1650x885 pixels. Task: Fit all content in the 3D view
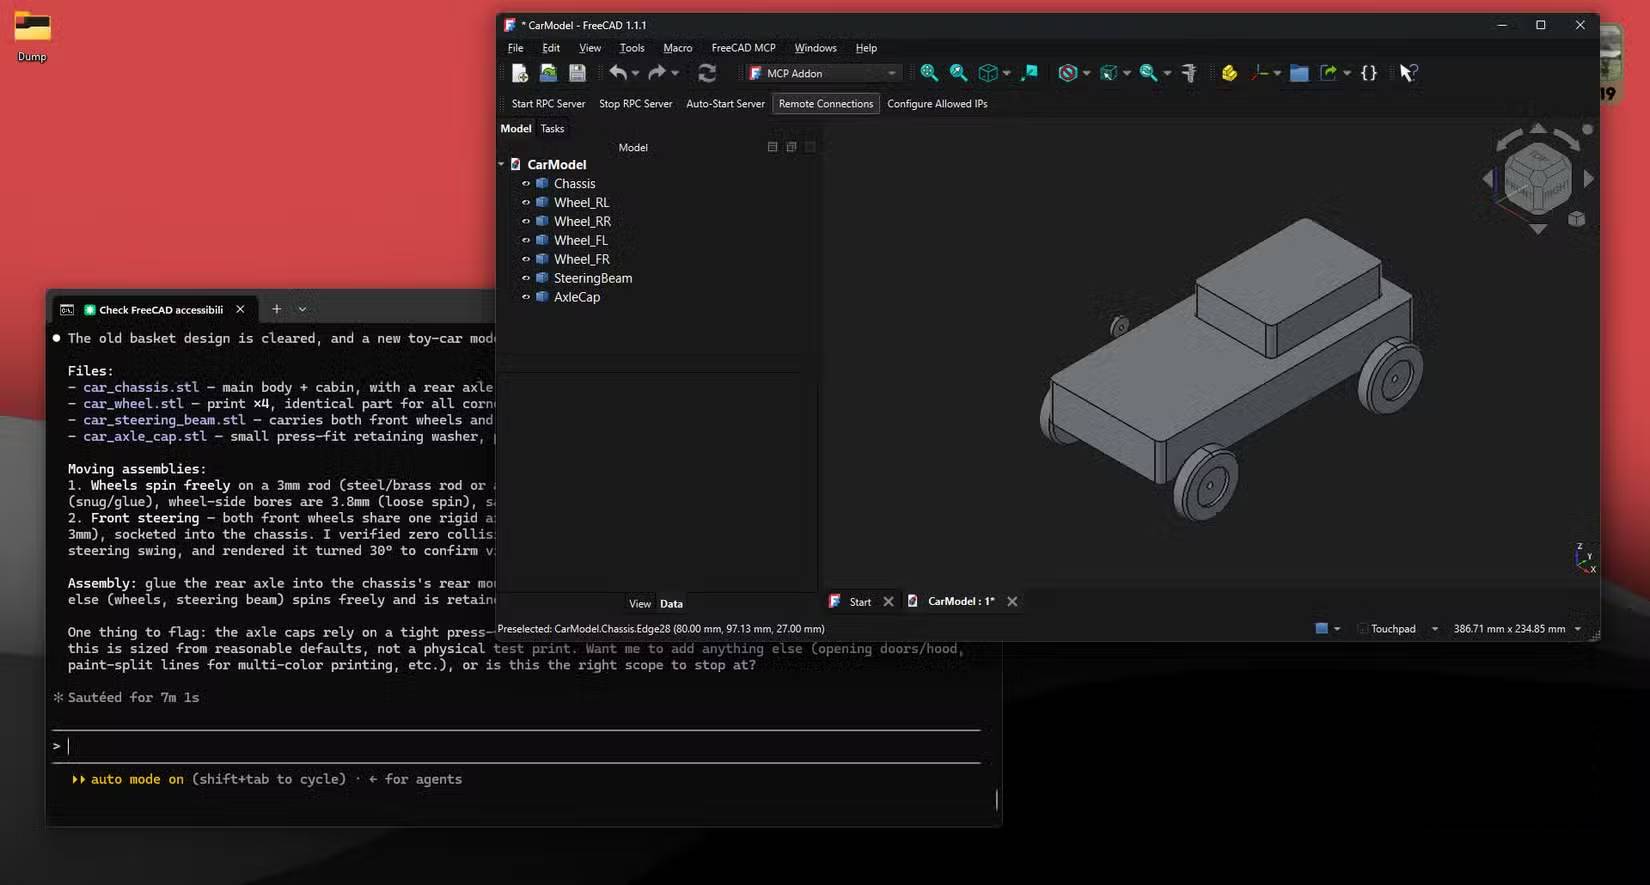click(x=929, y=73)
